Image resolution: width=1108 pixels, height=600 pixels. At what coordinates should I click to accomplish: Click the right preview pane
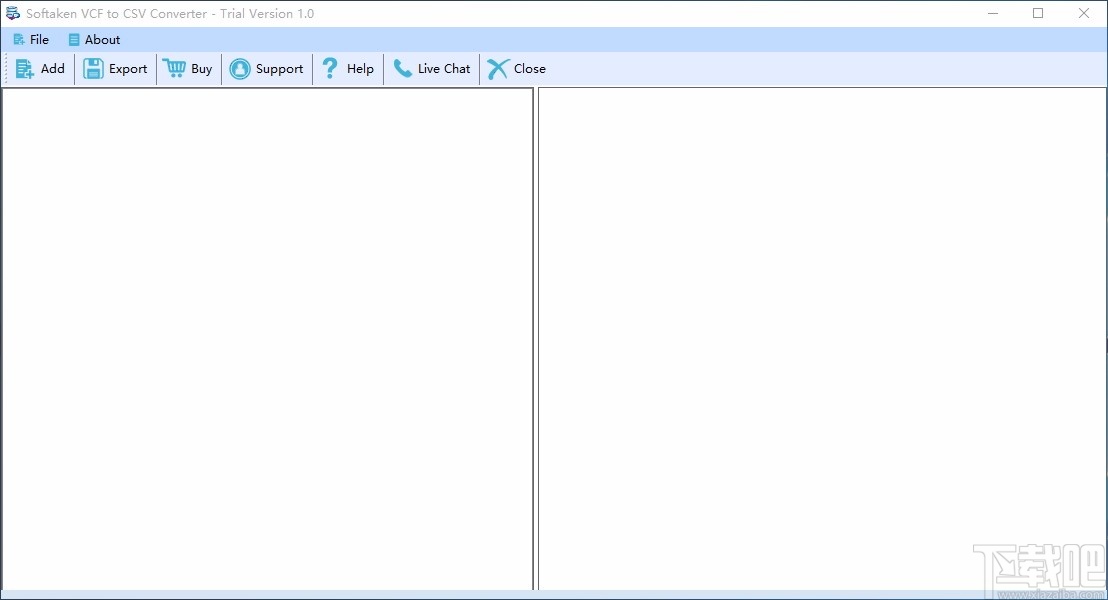coord(820,340)
